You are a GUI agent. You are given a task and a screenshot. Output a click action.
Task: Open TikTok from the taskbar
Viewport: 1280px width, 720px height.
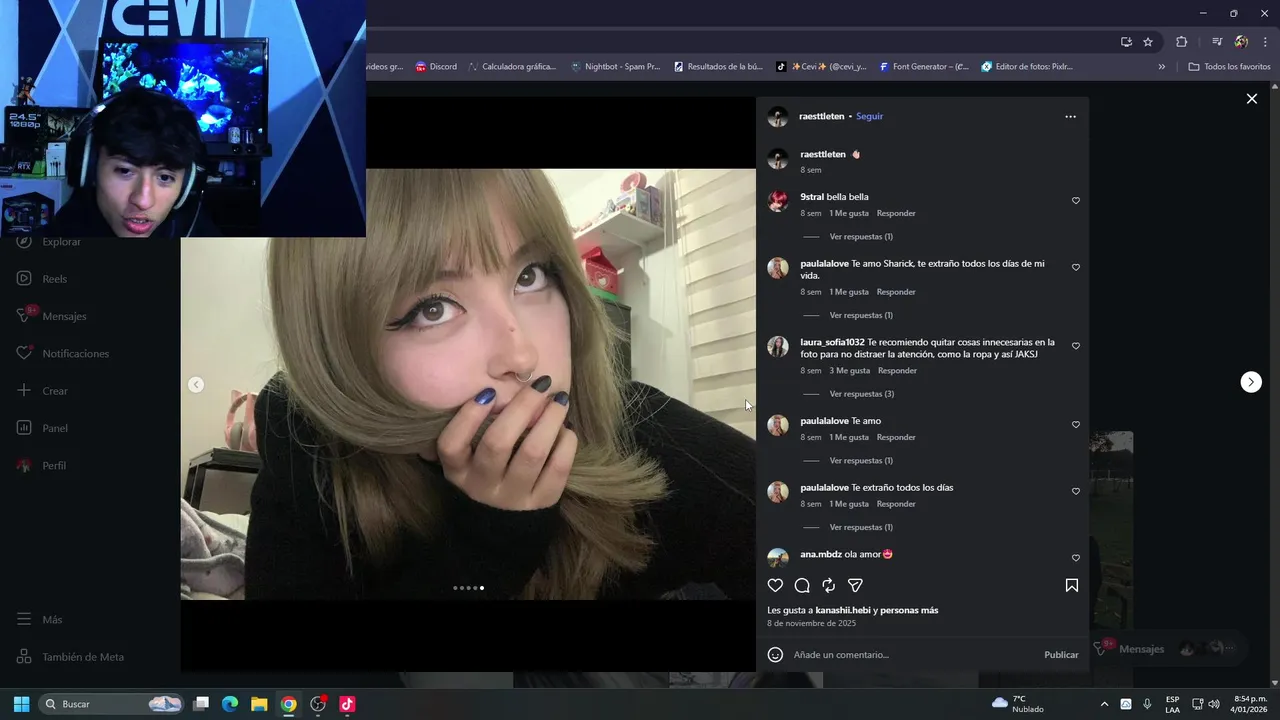[x=347, y=704]
